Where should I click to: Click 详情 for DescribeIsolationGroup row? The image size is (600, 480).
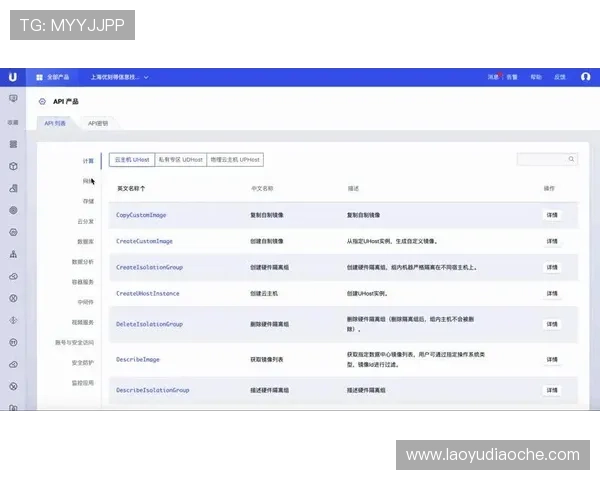pos(552,390)
